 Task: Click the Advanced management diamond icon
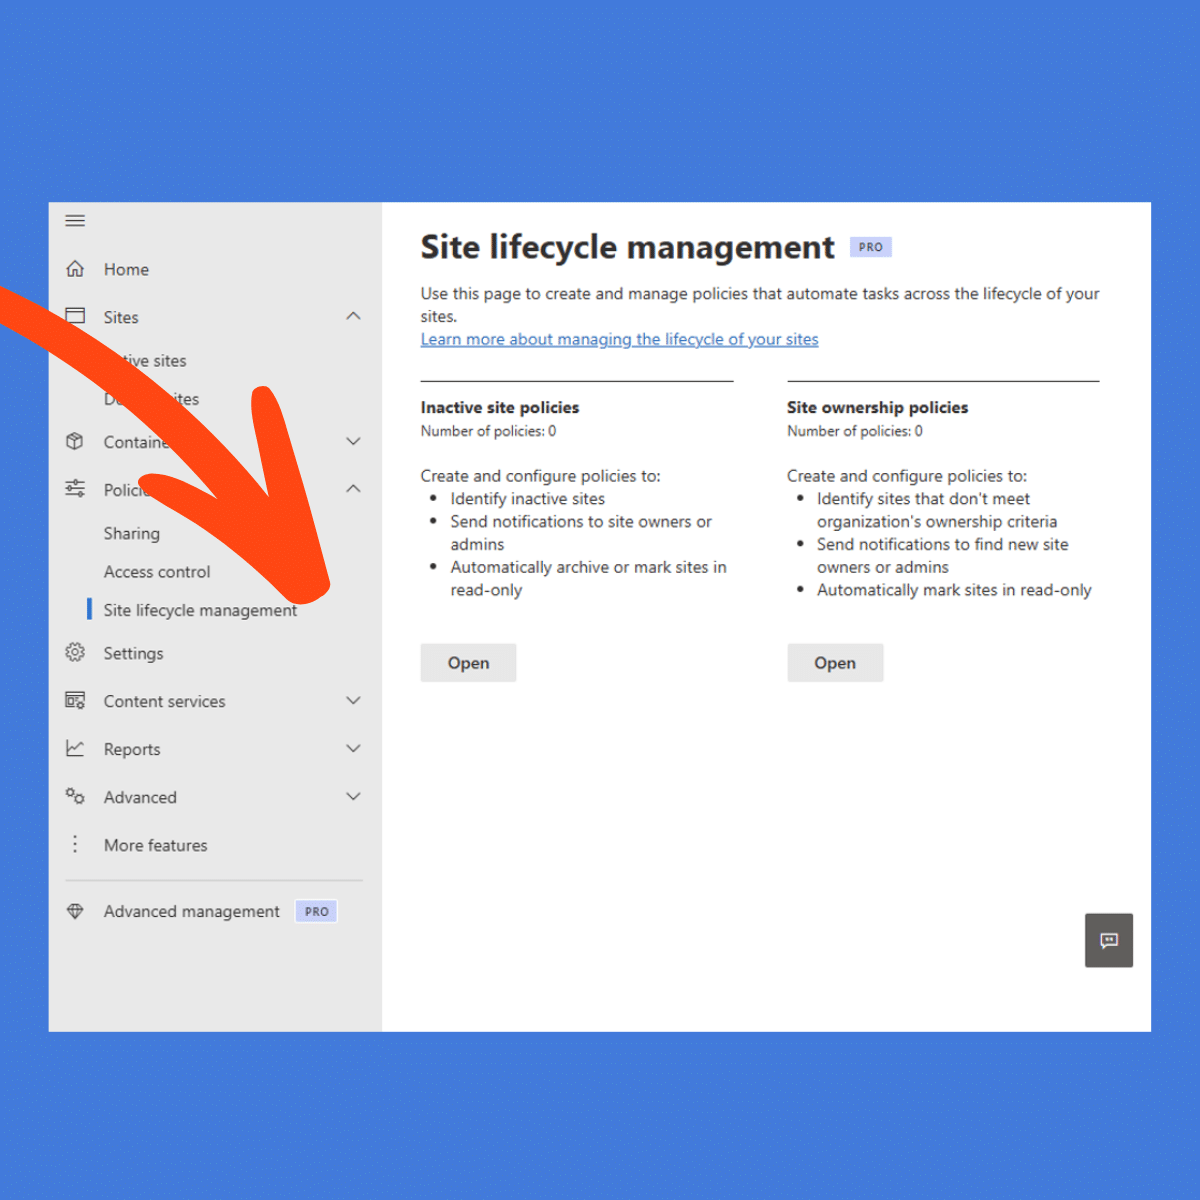click(x=75, y=911)
